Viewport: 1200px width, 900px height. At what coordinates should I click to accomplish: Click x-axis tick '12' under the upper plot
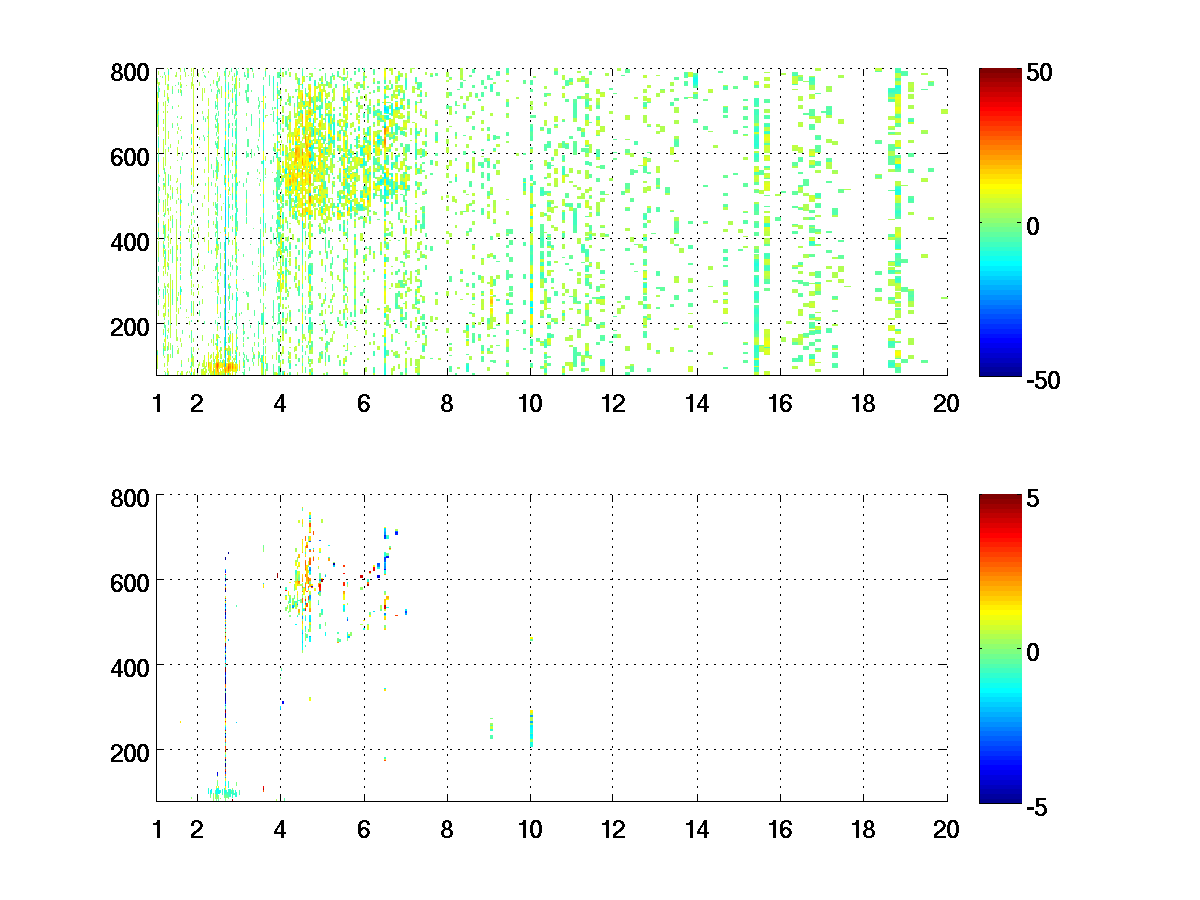click(613, 403)
